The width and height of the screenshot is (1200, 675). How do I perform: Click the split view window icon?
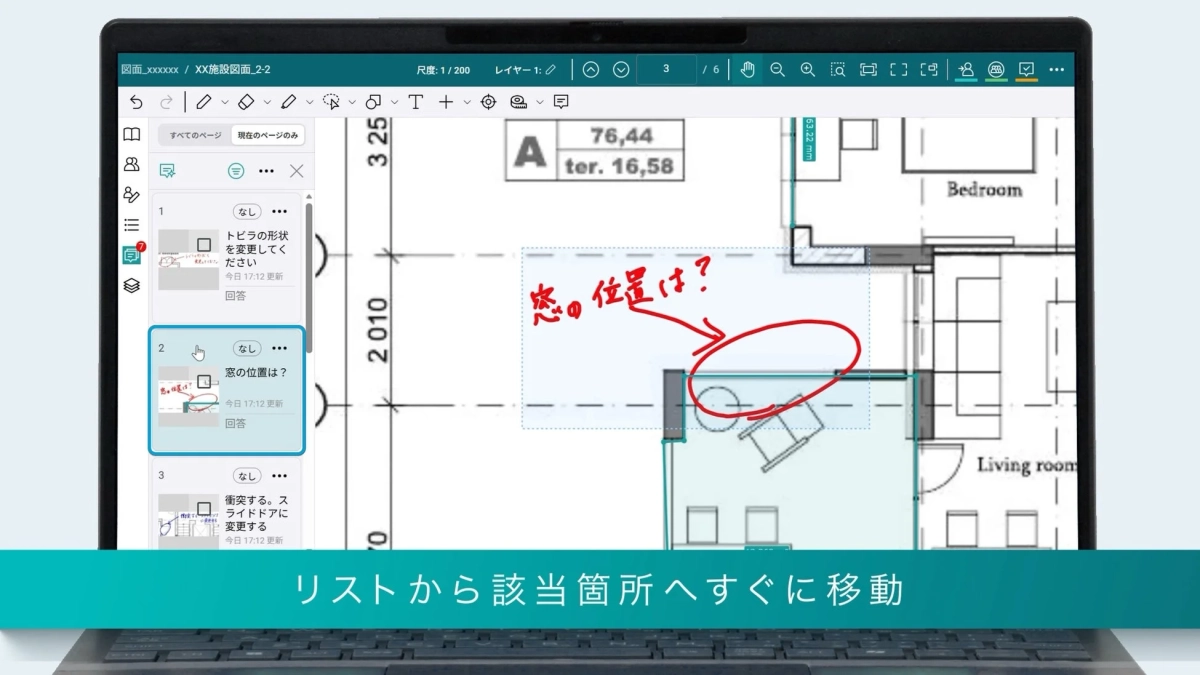[929, 69]
